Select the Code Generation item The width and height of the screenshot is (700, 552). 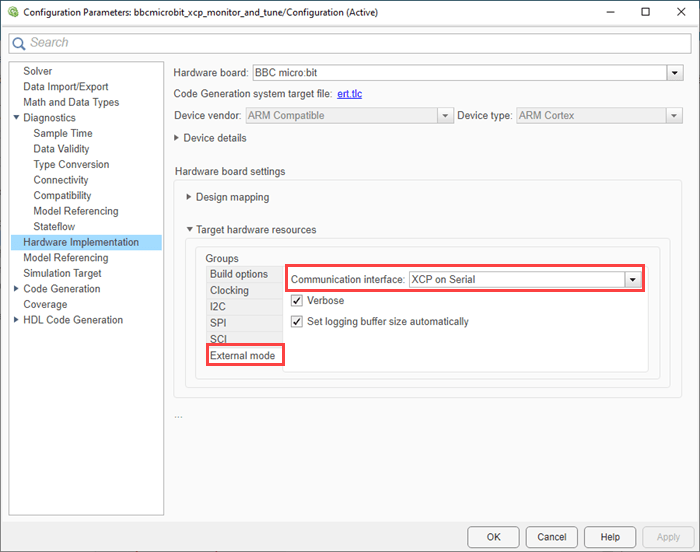click(x=62, y=289)
